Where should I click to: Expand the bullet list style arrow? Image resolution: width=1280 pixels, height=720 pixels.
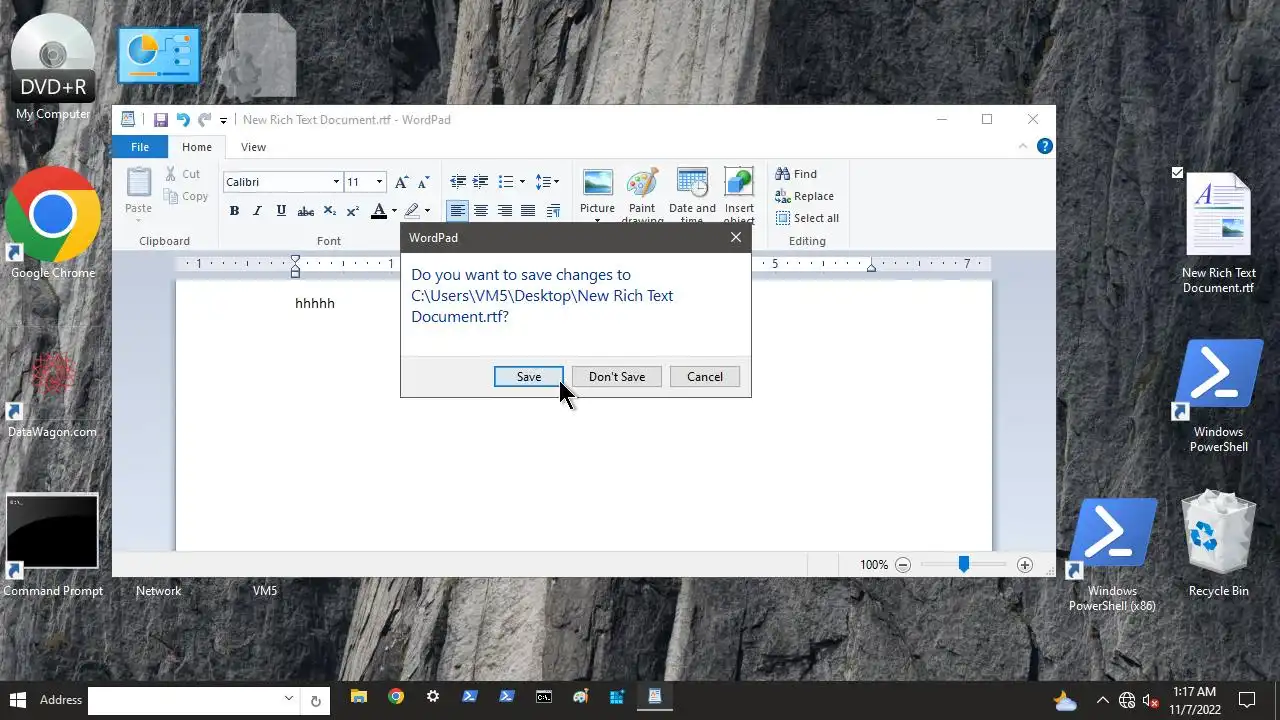522,182
